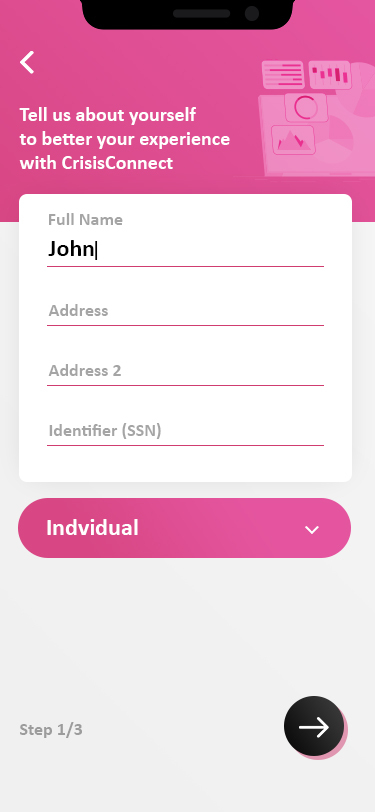
Task: Select the Address input field
Action: [185, 311]
